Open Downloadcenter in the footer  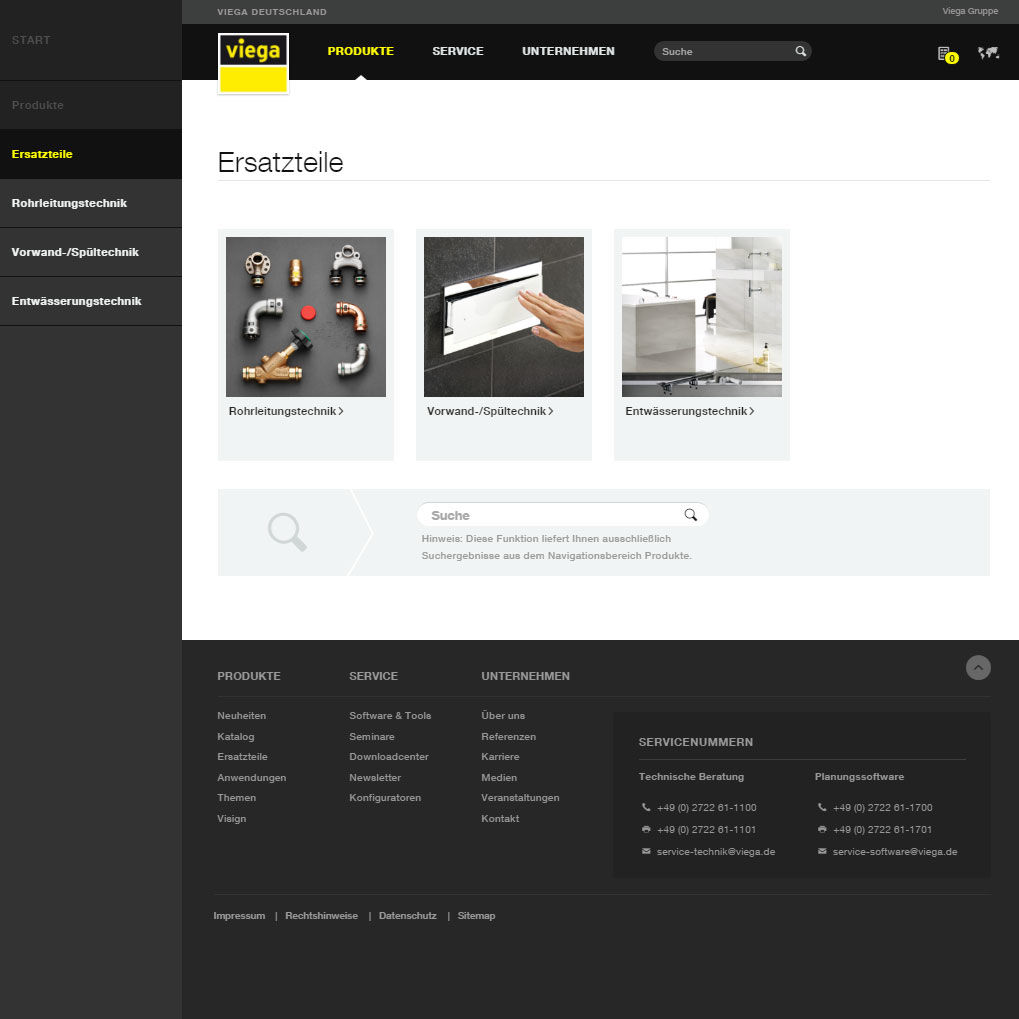click(389, 756)
